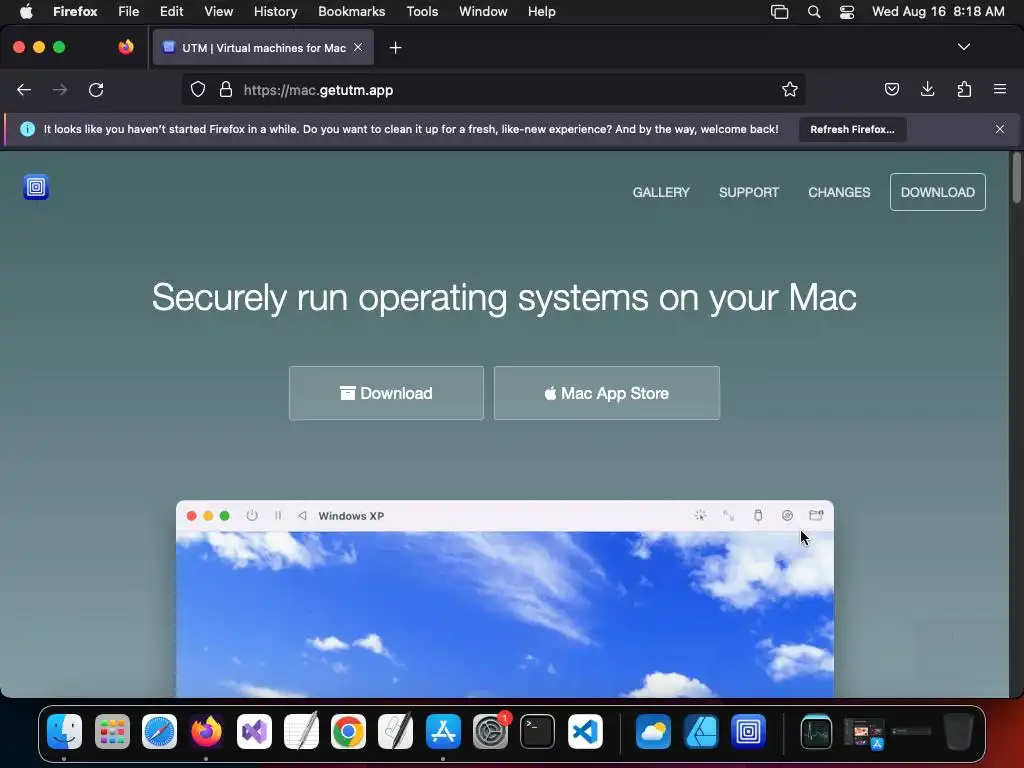The height and width of the screenshot is (768, 1024).
Task: Click the site security padlock icon
Action: coord(226,90)
